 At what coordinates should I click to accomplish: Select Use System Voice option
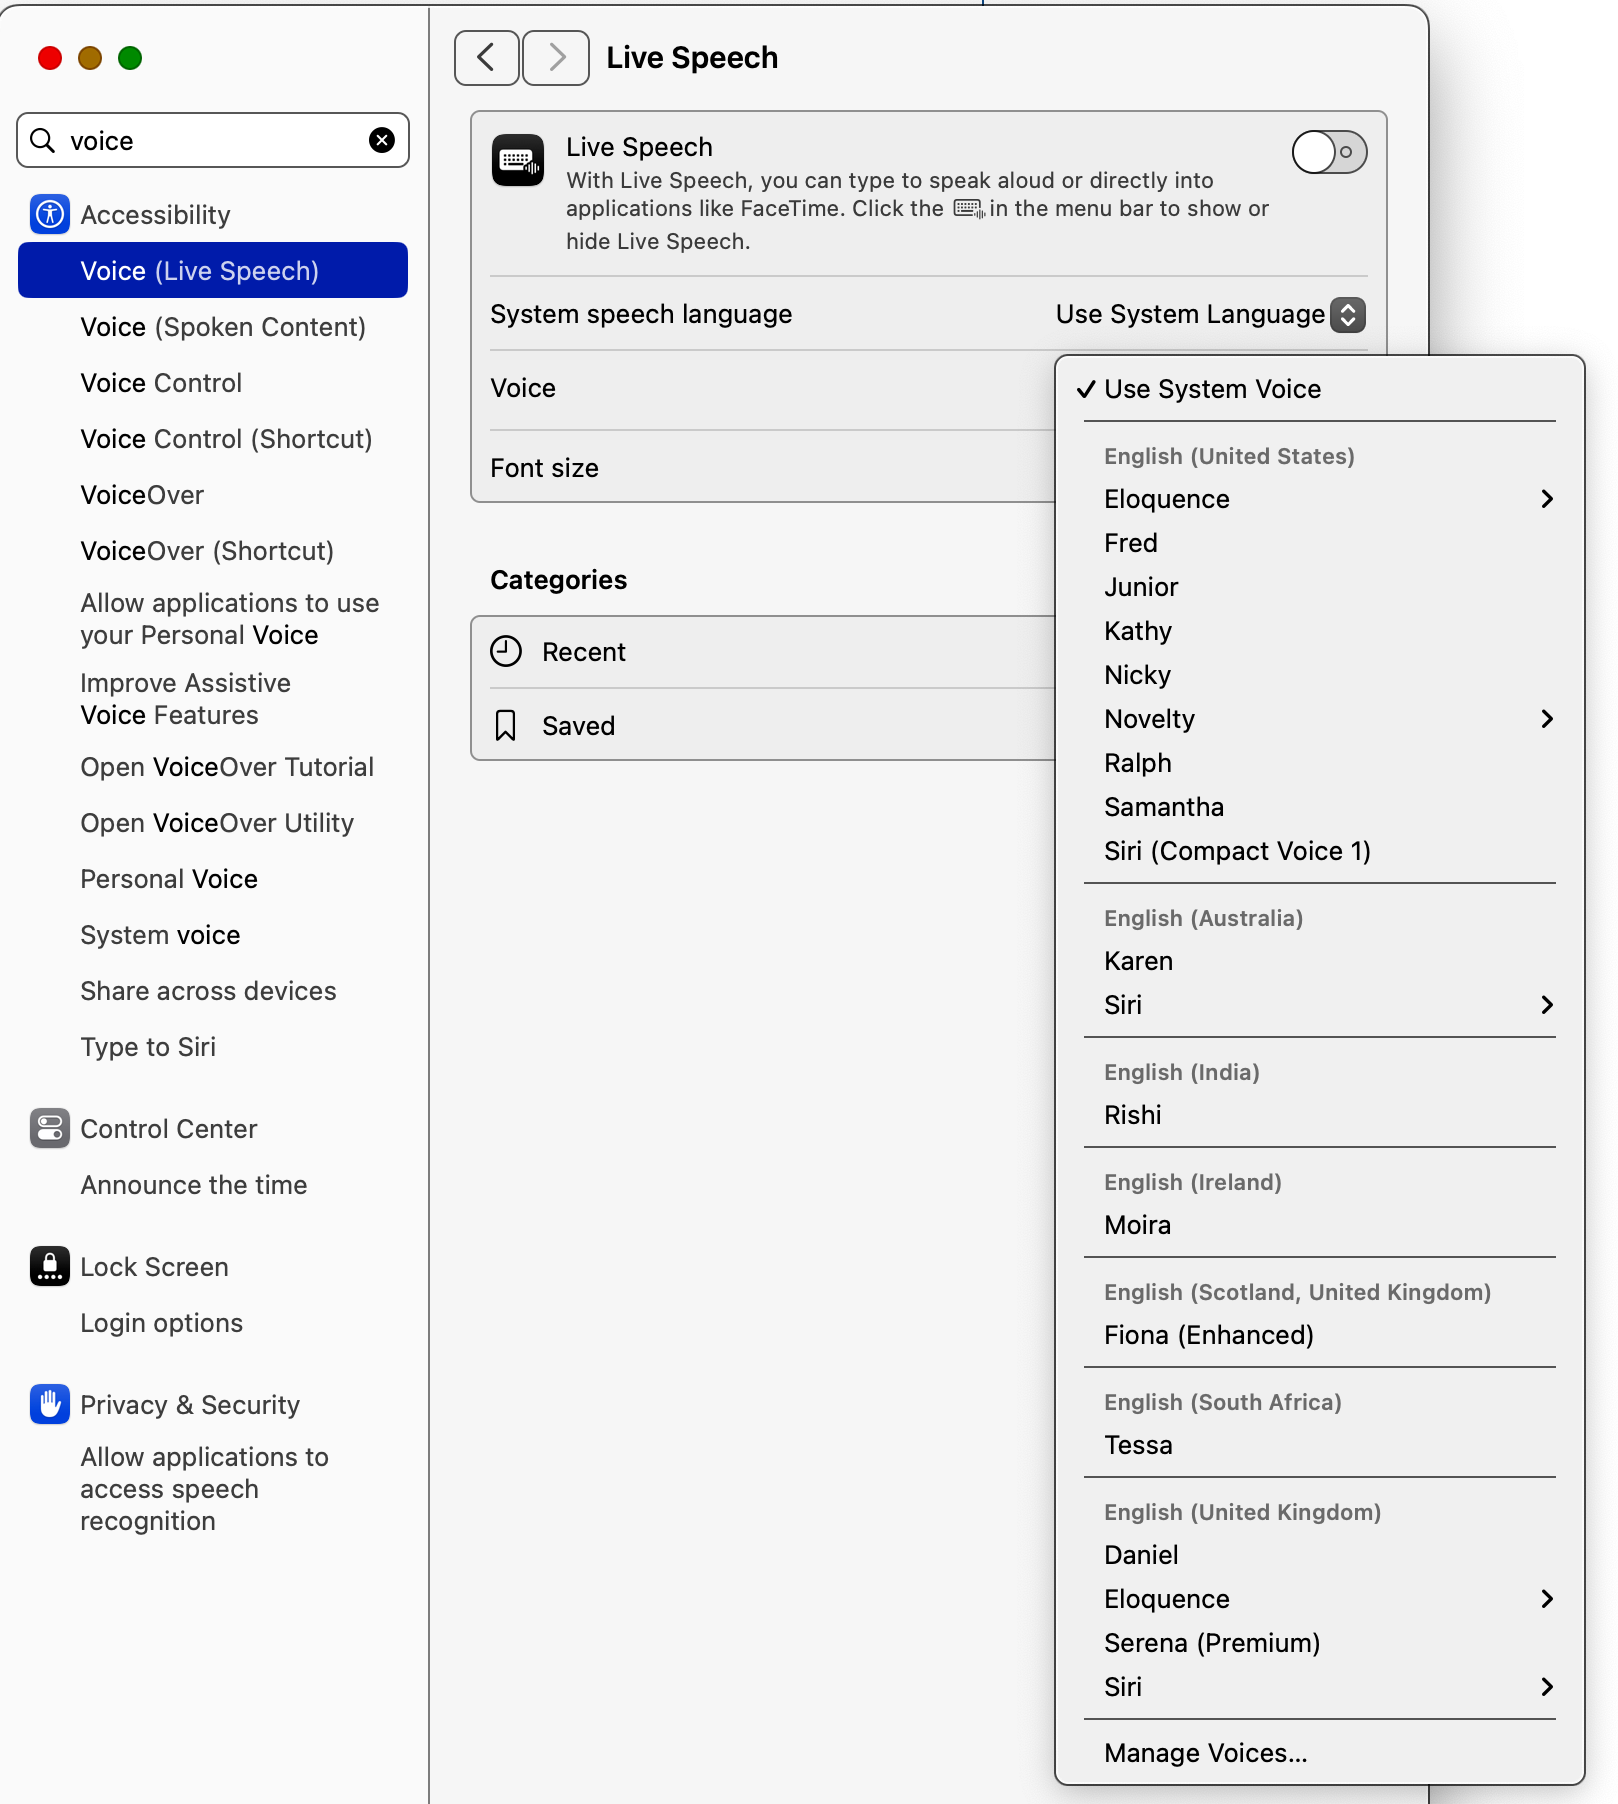pyautogui.click(x=1212, y=389)
